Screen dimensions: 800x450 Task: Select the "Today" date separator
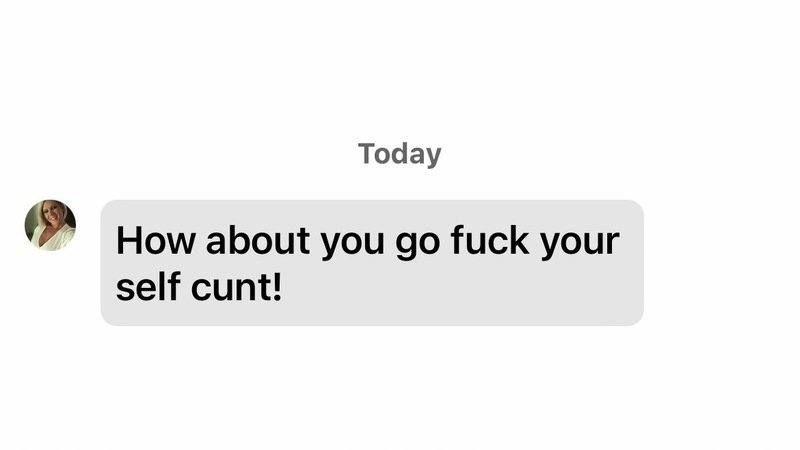coord(399,154)
